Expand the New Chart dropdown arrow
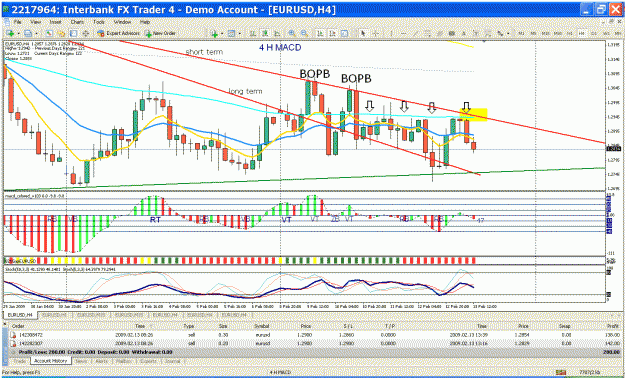The height and width of the screenshot is (378, 625). point(19,33)
